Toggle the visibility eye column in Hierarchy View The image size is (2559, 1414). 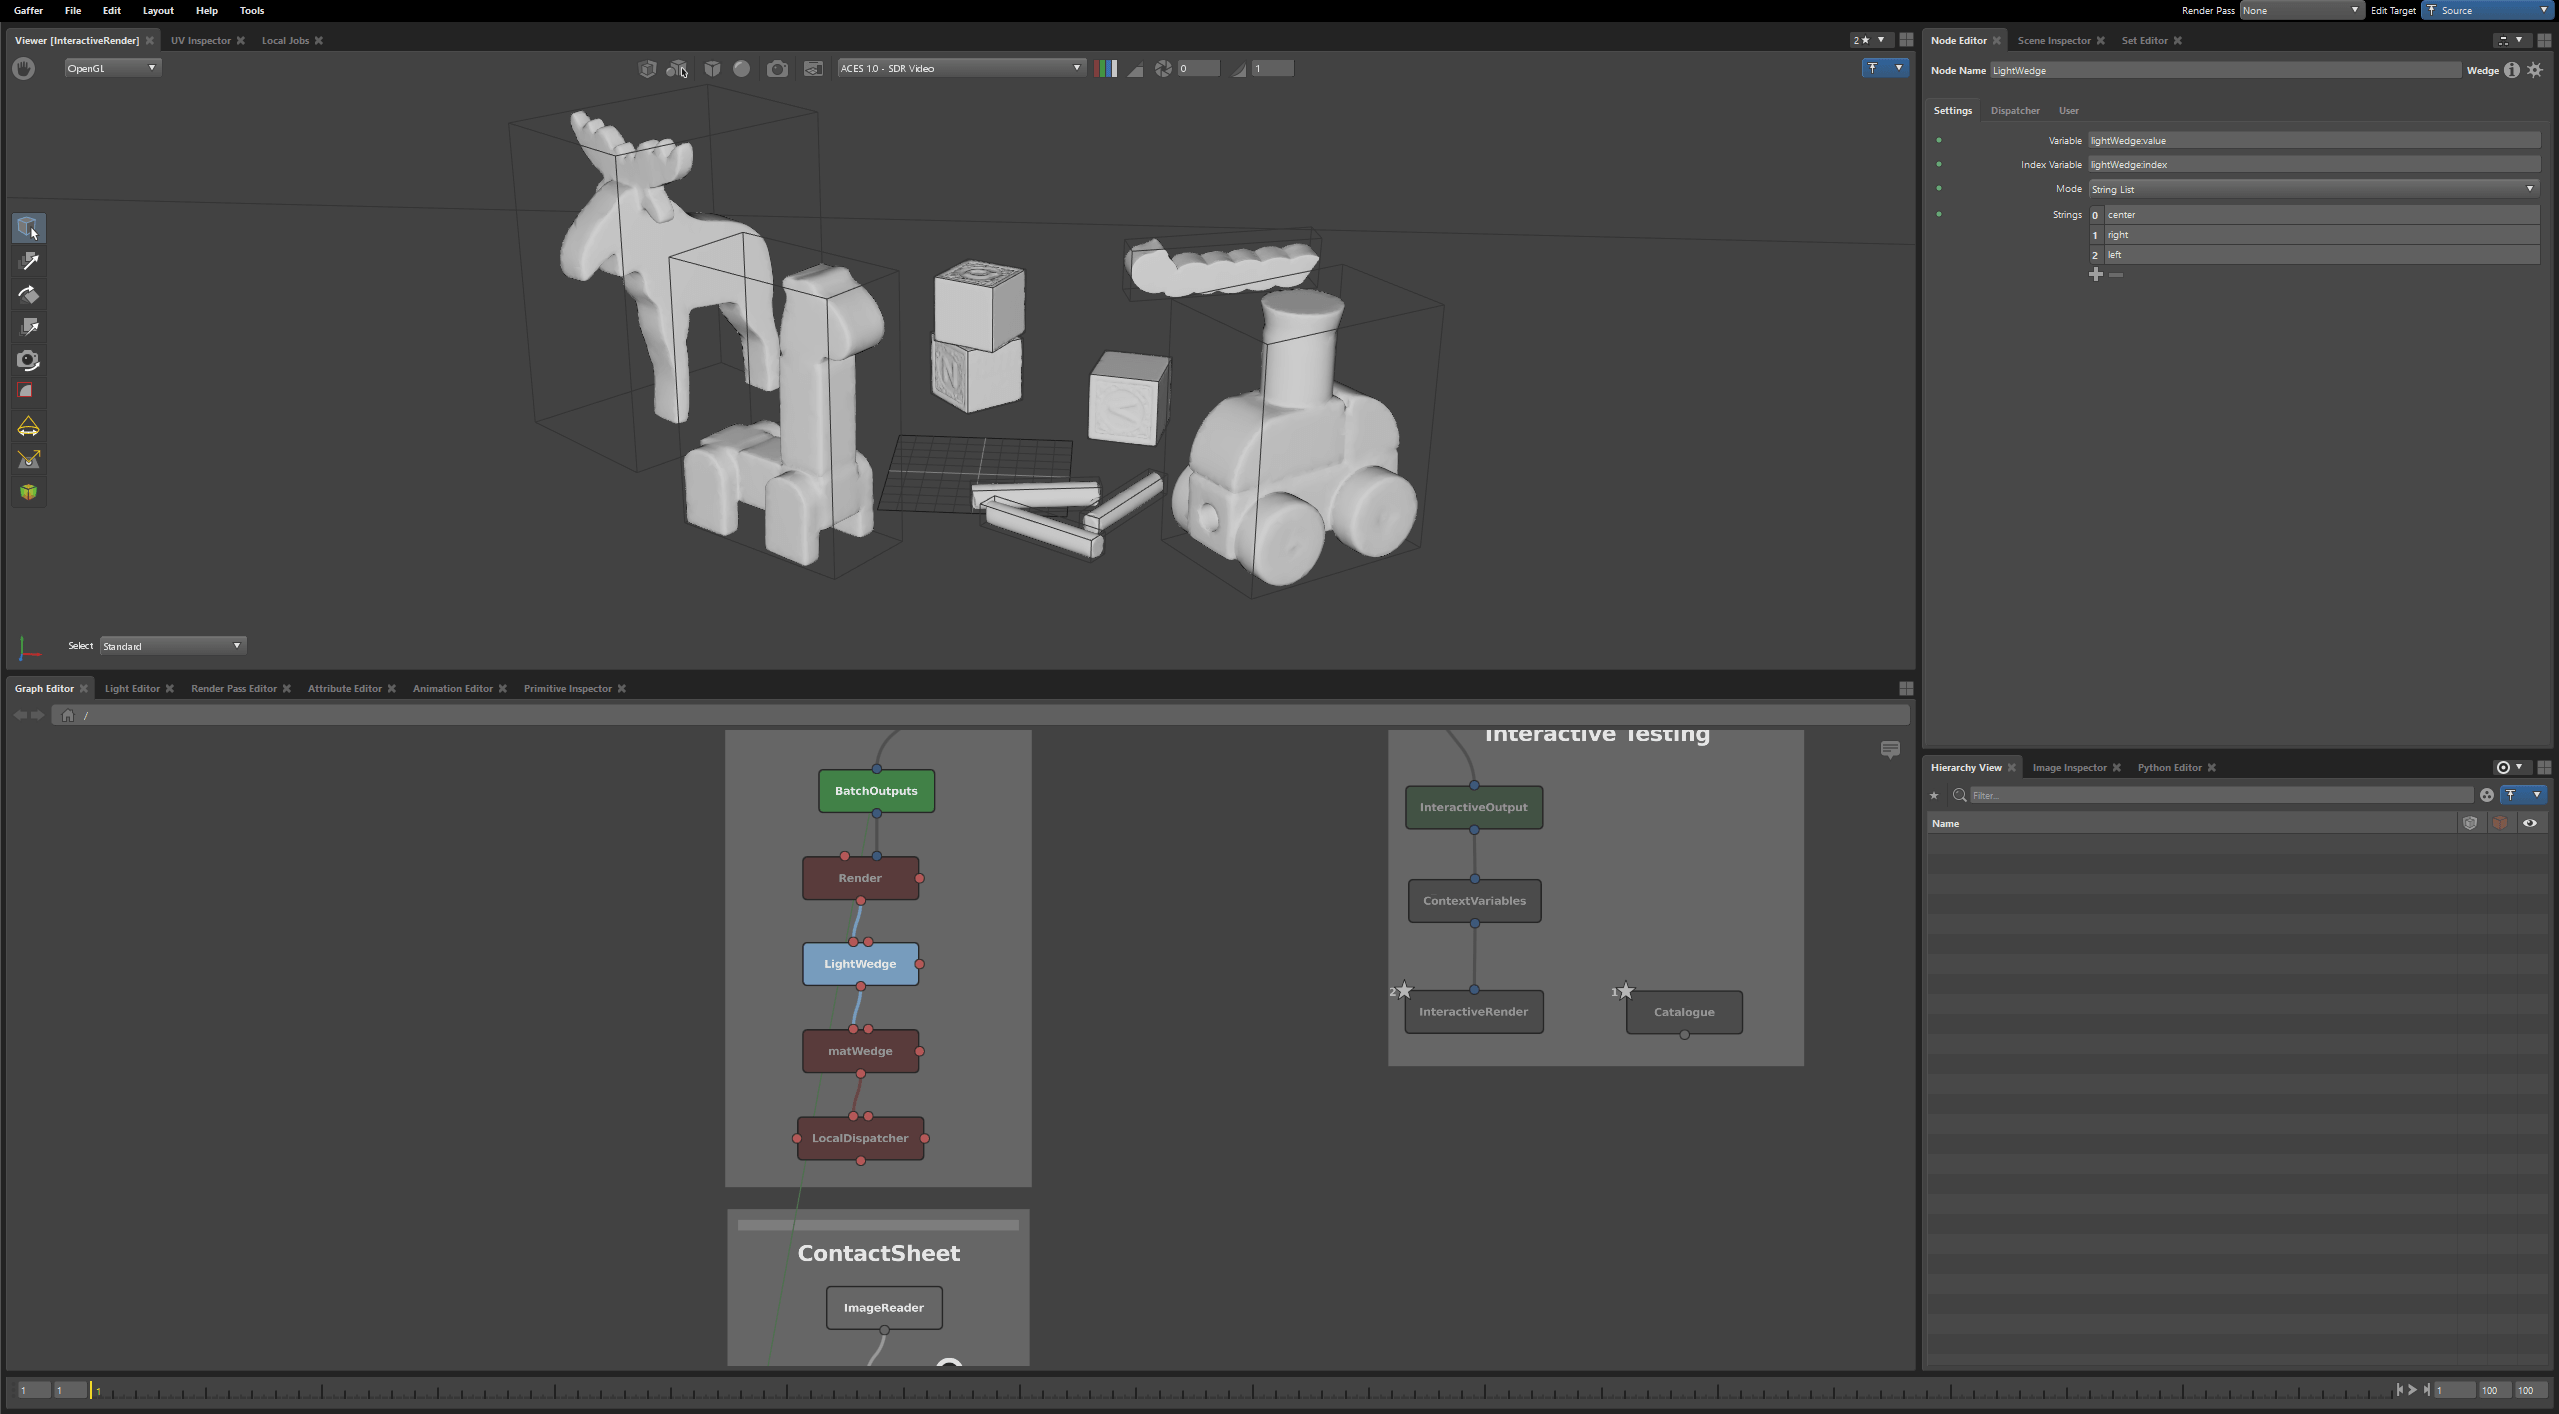point(2530,823)
